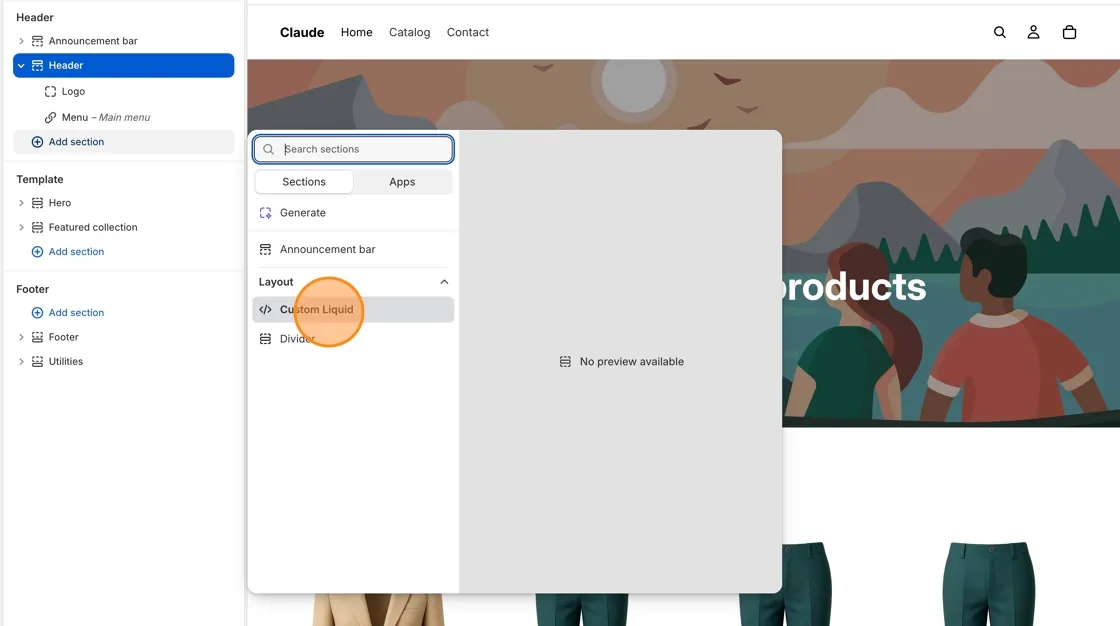Select Announcement bar in section picker

353,249
